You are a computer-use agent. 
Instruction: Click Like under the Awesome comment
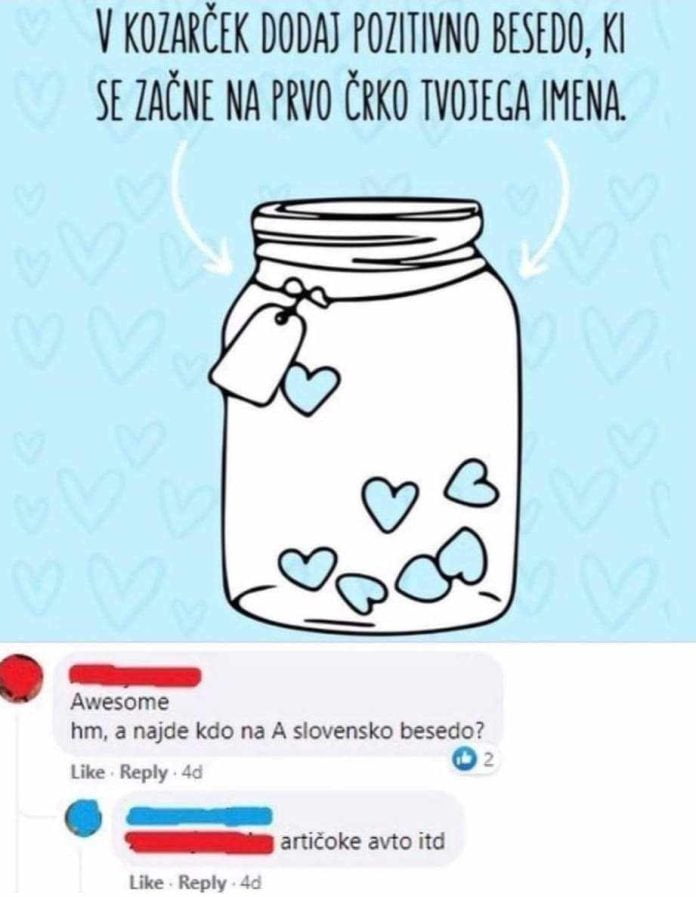[x=88, y=772]
